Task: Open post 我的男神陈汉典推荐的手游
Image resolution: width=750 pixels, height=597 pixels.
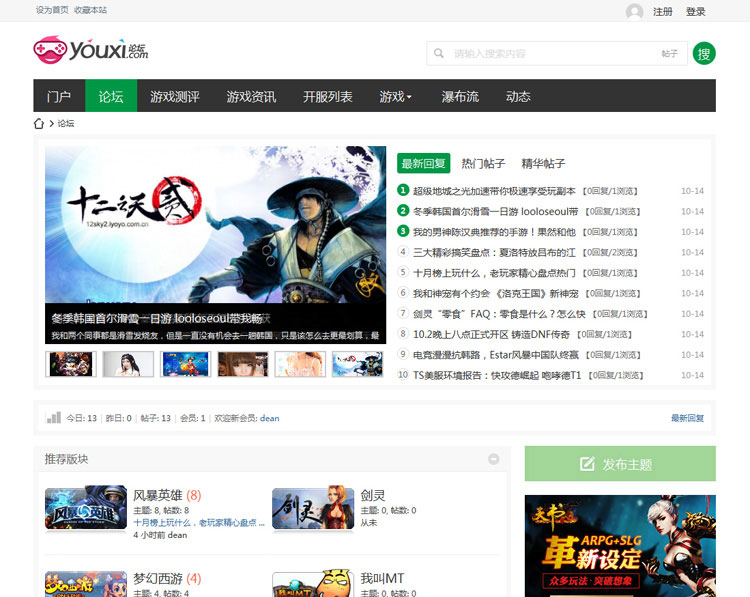Action: point(494,232)
